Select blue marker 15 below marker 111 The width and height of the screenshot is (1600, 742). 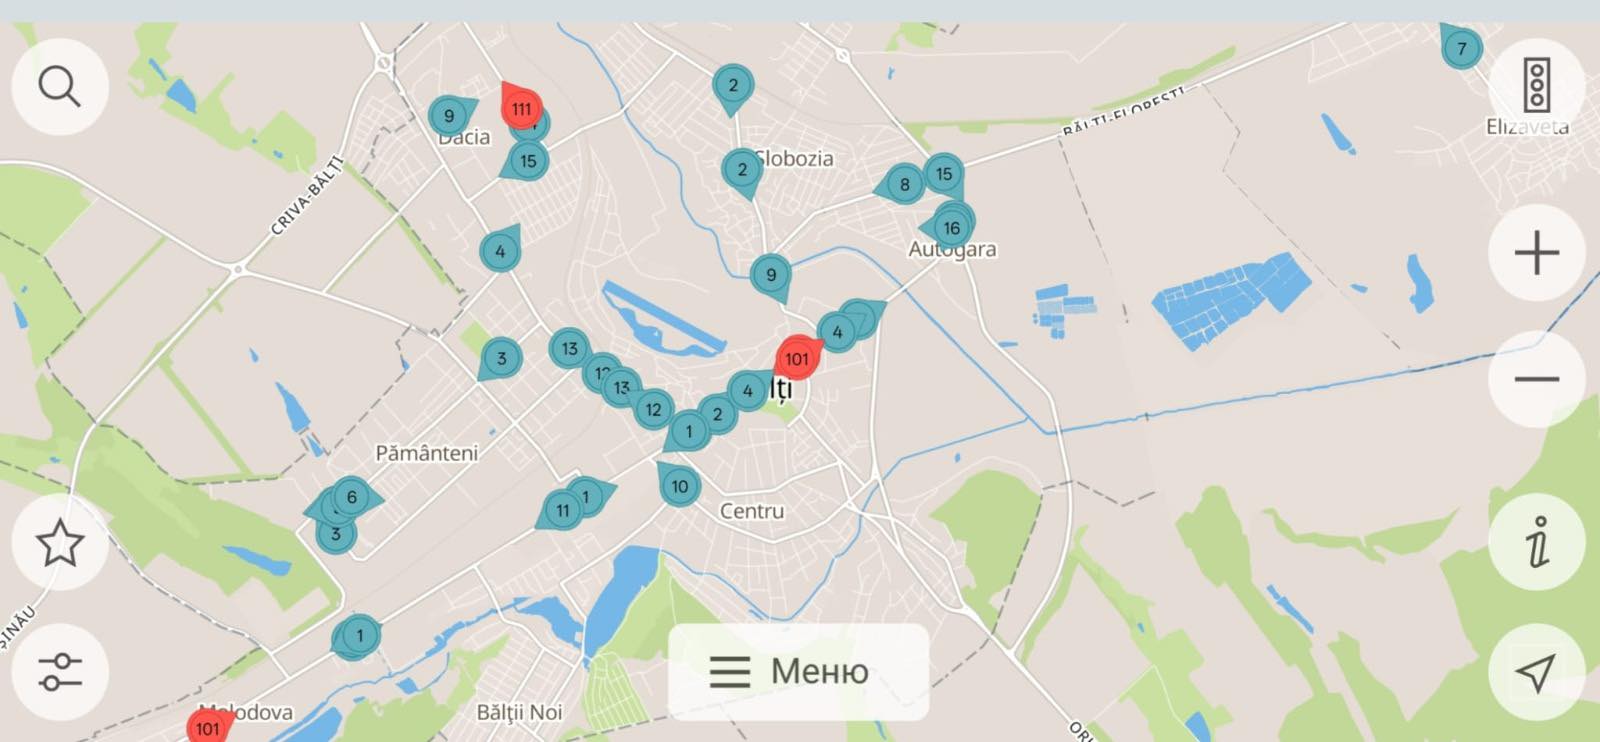[528, 160]
